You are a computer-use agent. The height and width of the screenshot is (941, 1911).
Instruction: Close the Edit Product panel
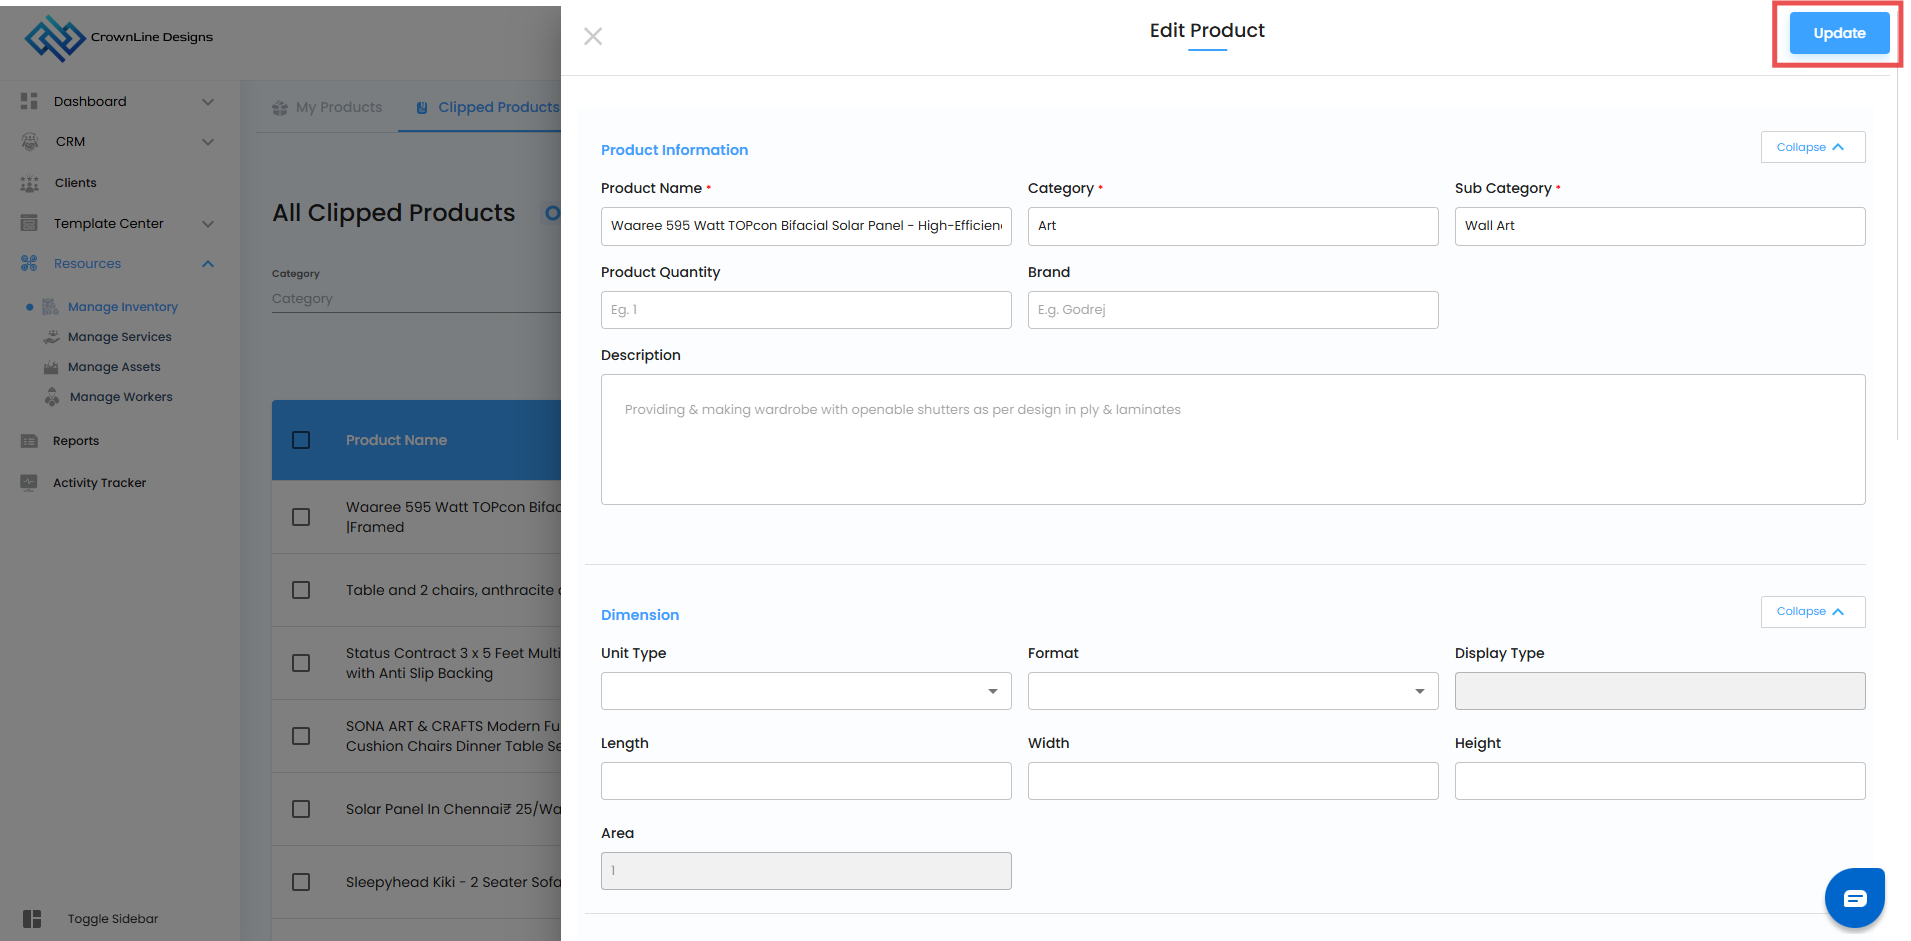[x=593, y=37]
